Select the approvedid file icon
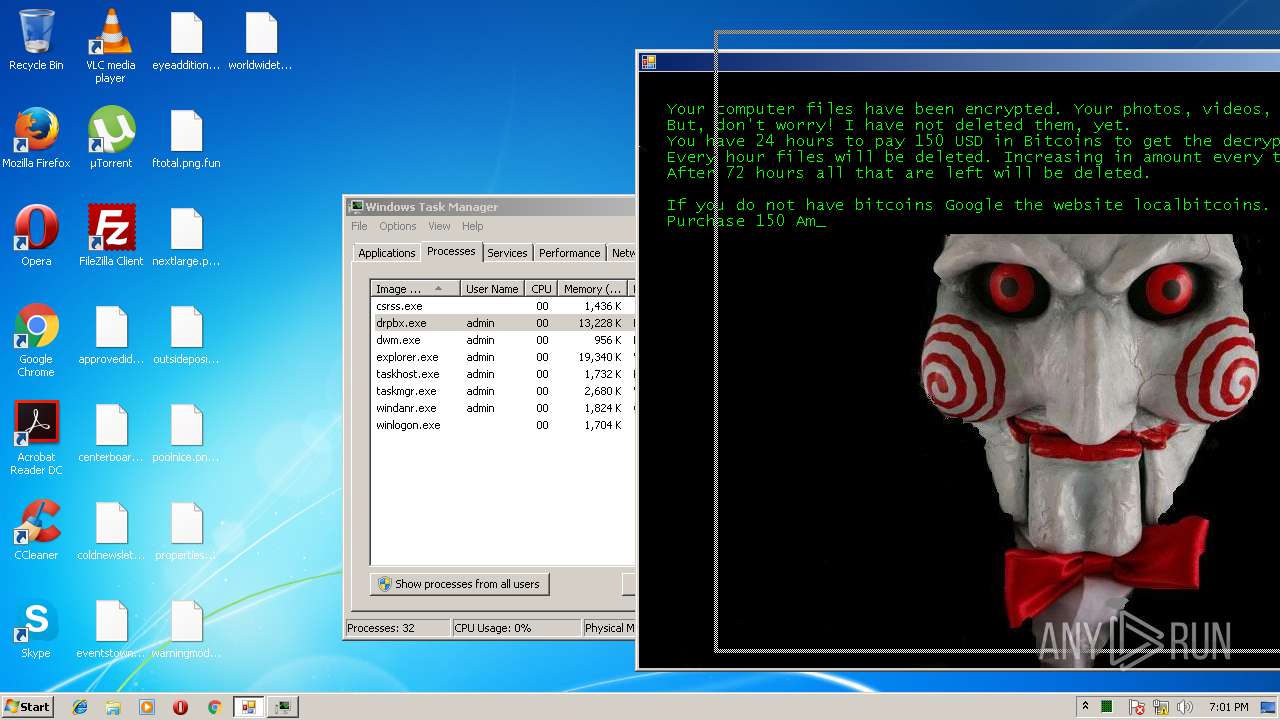 pyautogui.click(x=110, y=334)
